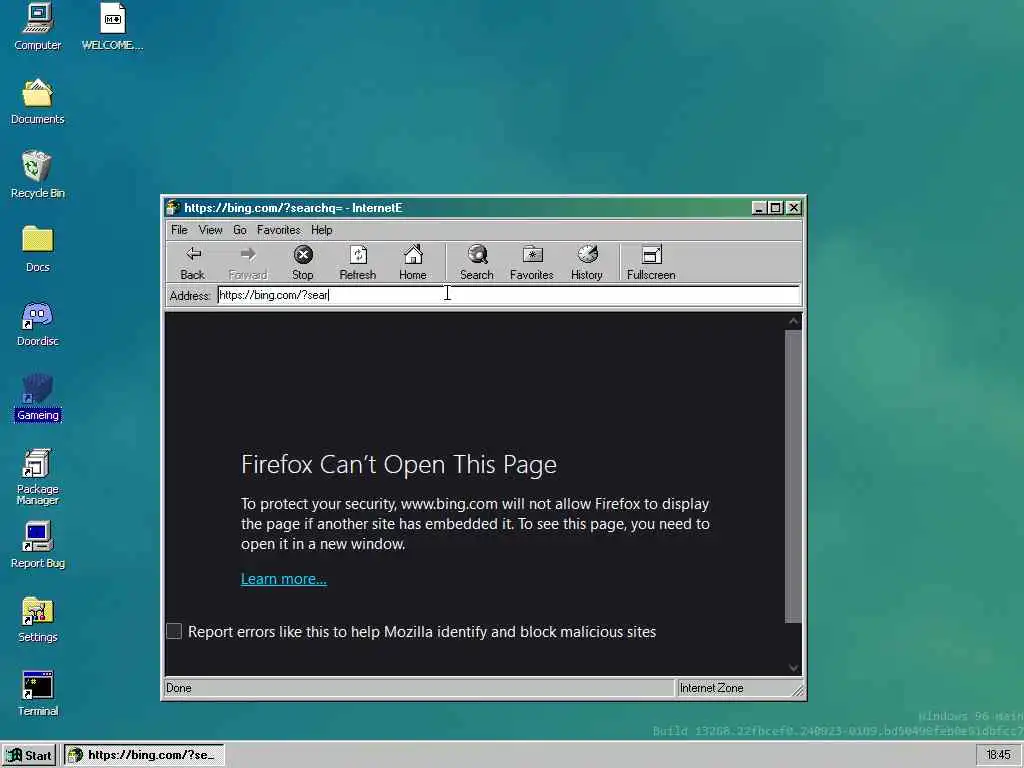Refresh the current page
This screenshot has height=768, width=1024.
point(358,263)
